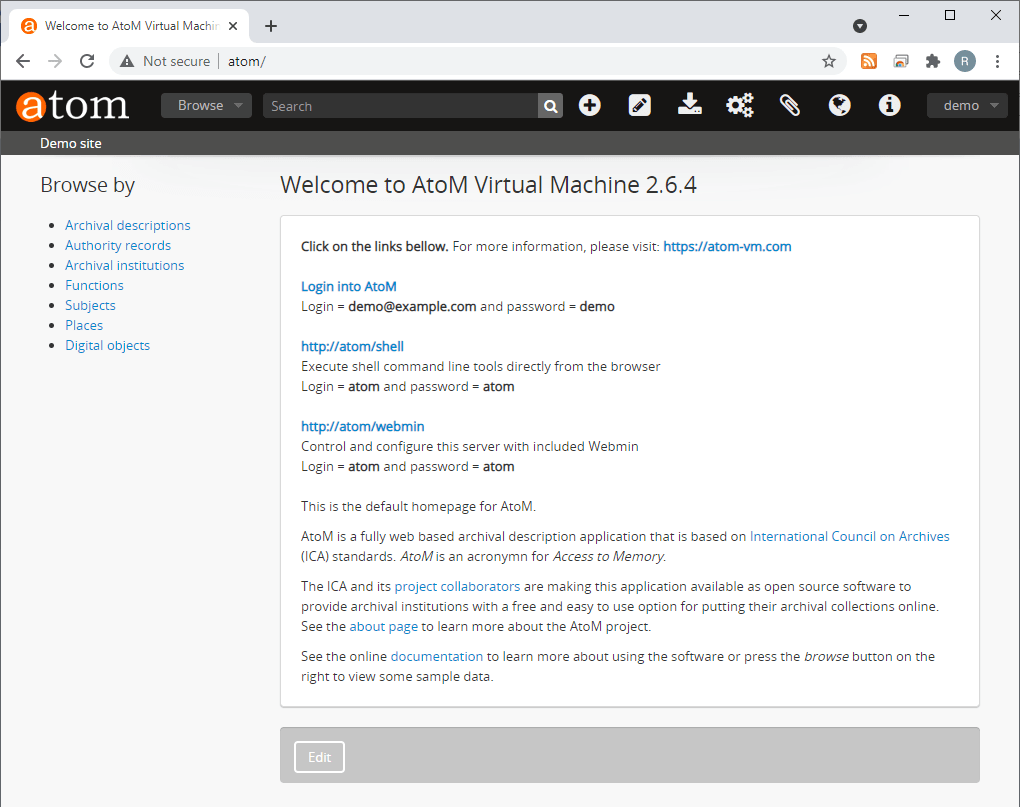View the Not secure site info warning
Image resolution: width=1020 pixels, height=807 pixels.
pos(165,61)
